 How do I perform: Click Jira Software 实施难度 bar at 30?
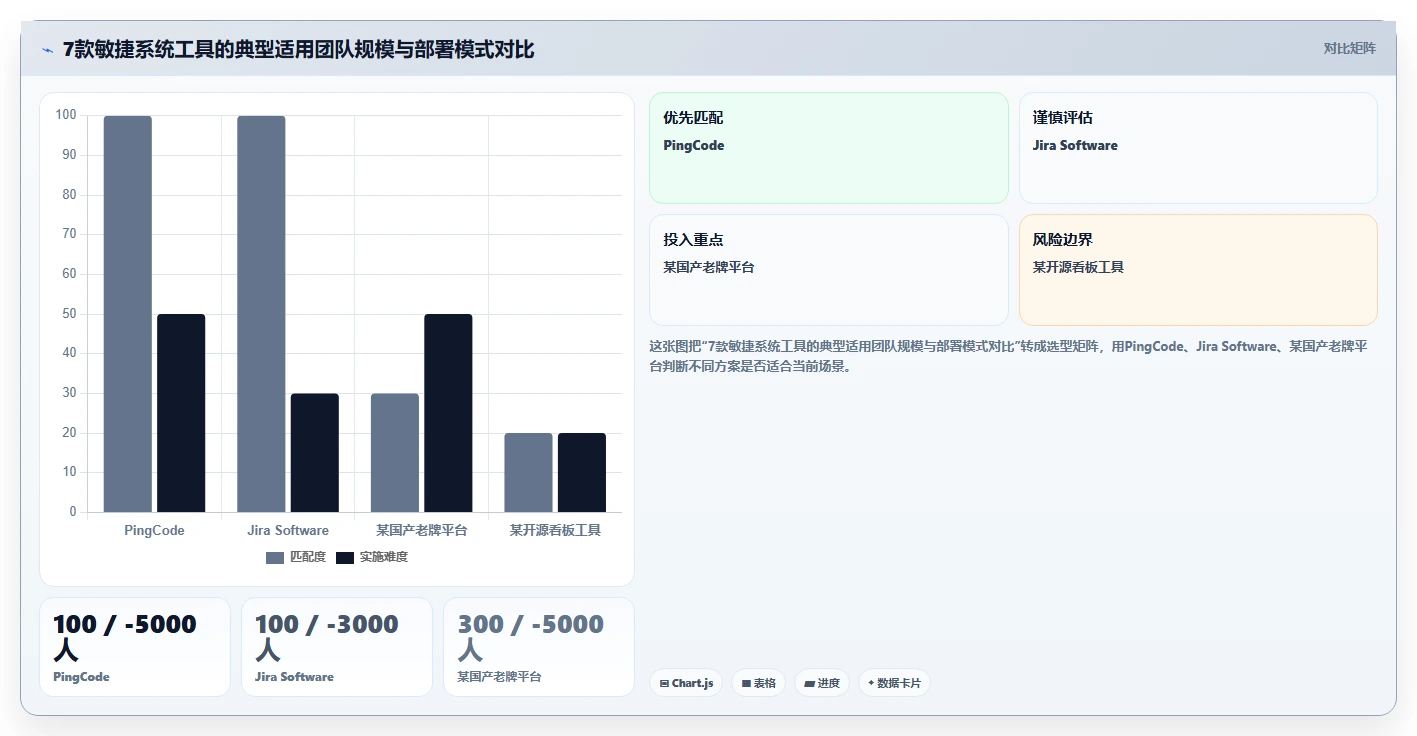click(x=315, y=453)
